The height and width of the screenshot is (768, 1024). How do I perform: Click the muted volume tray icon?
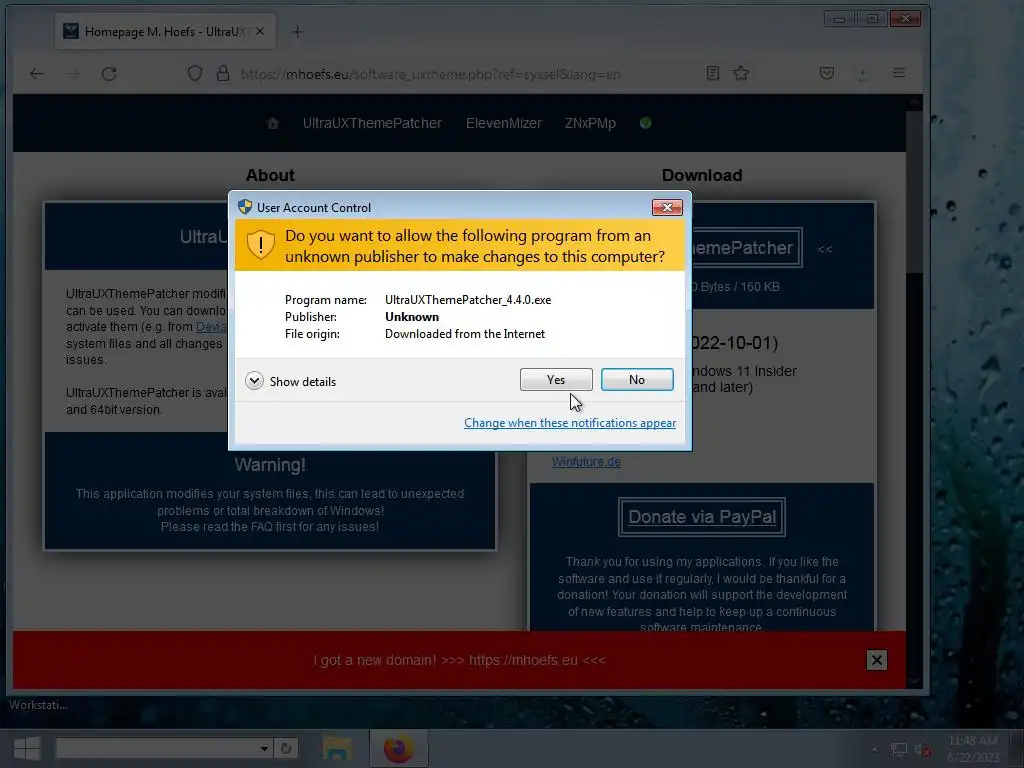[922, 750]
